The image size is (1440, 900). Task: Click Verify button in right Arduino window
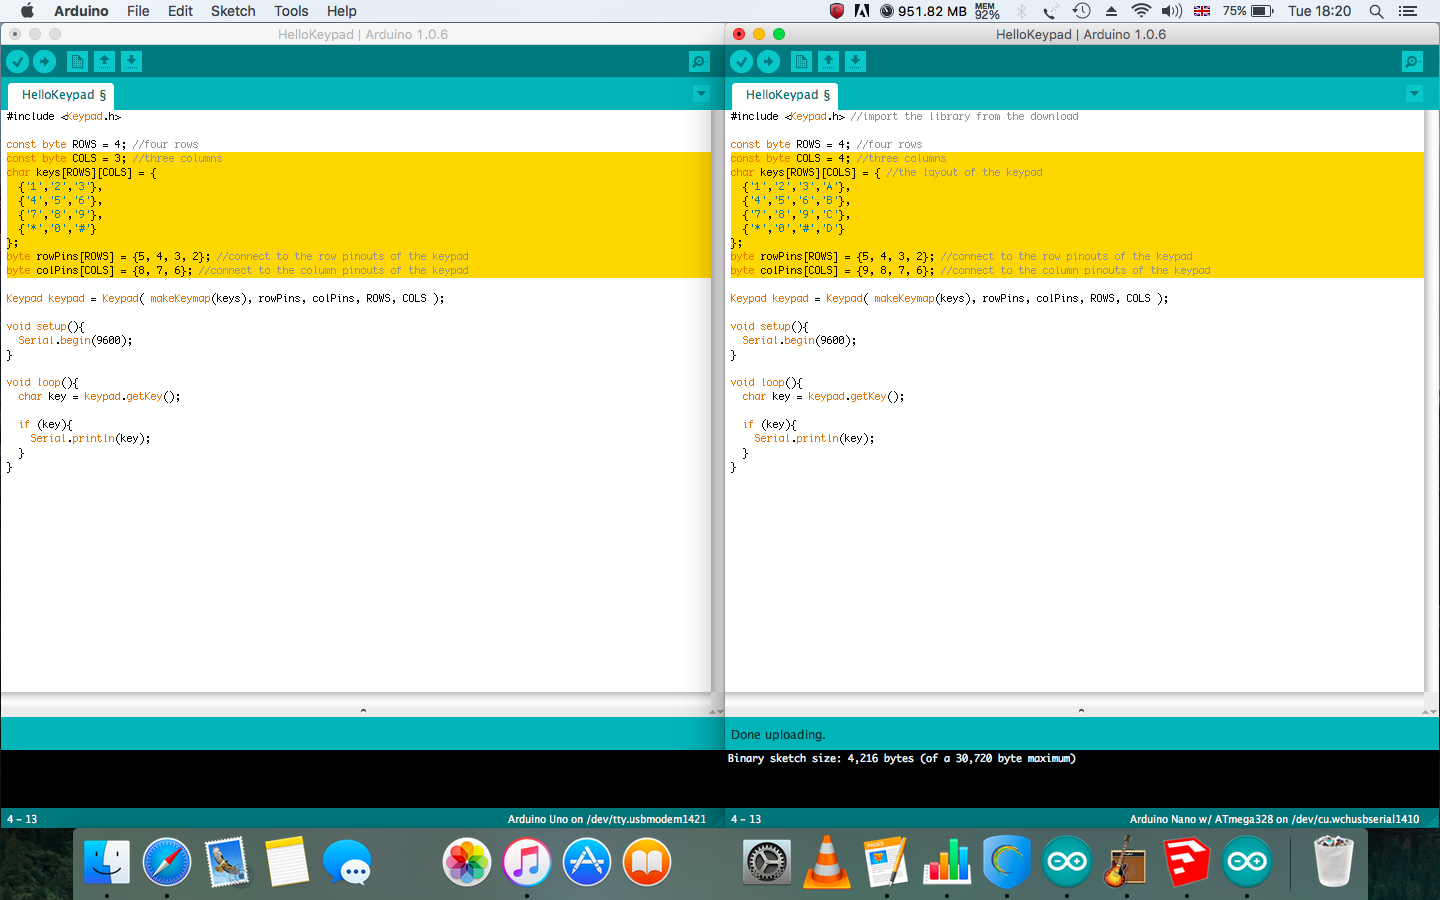(x=741, y=61)
